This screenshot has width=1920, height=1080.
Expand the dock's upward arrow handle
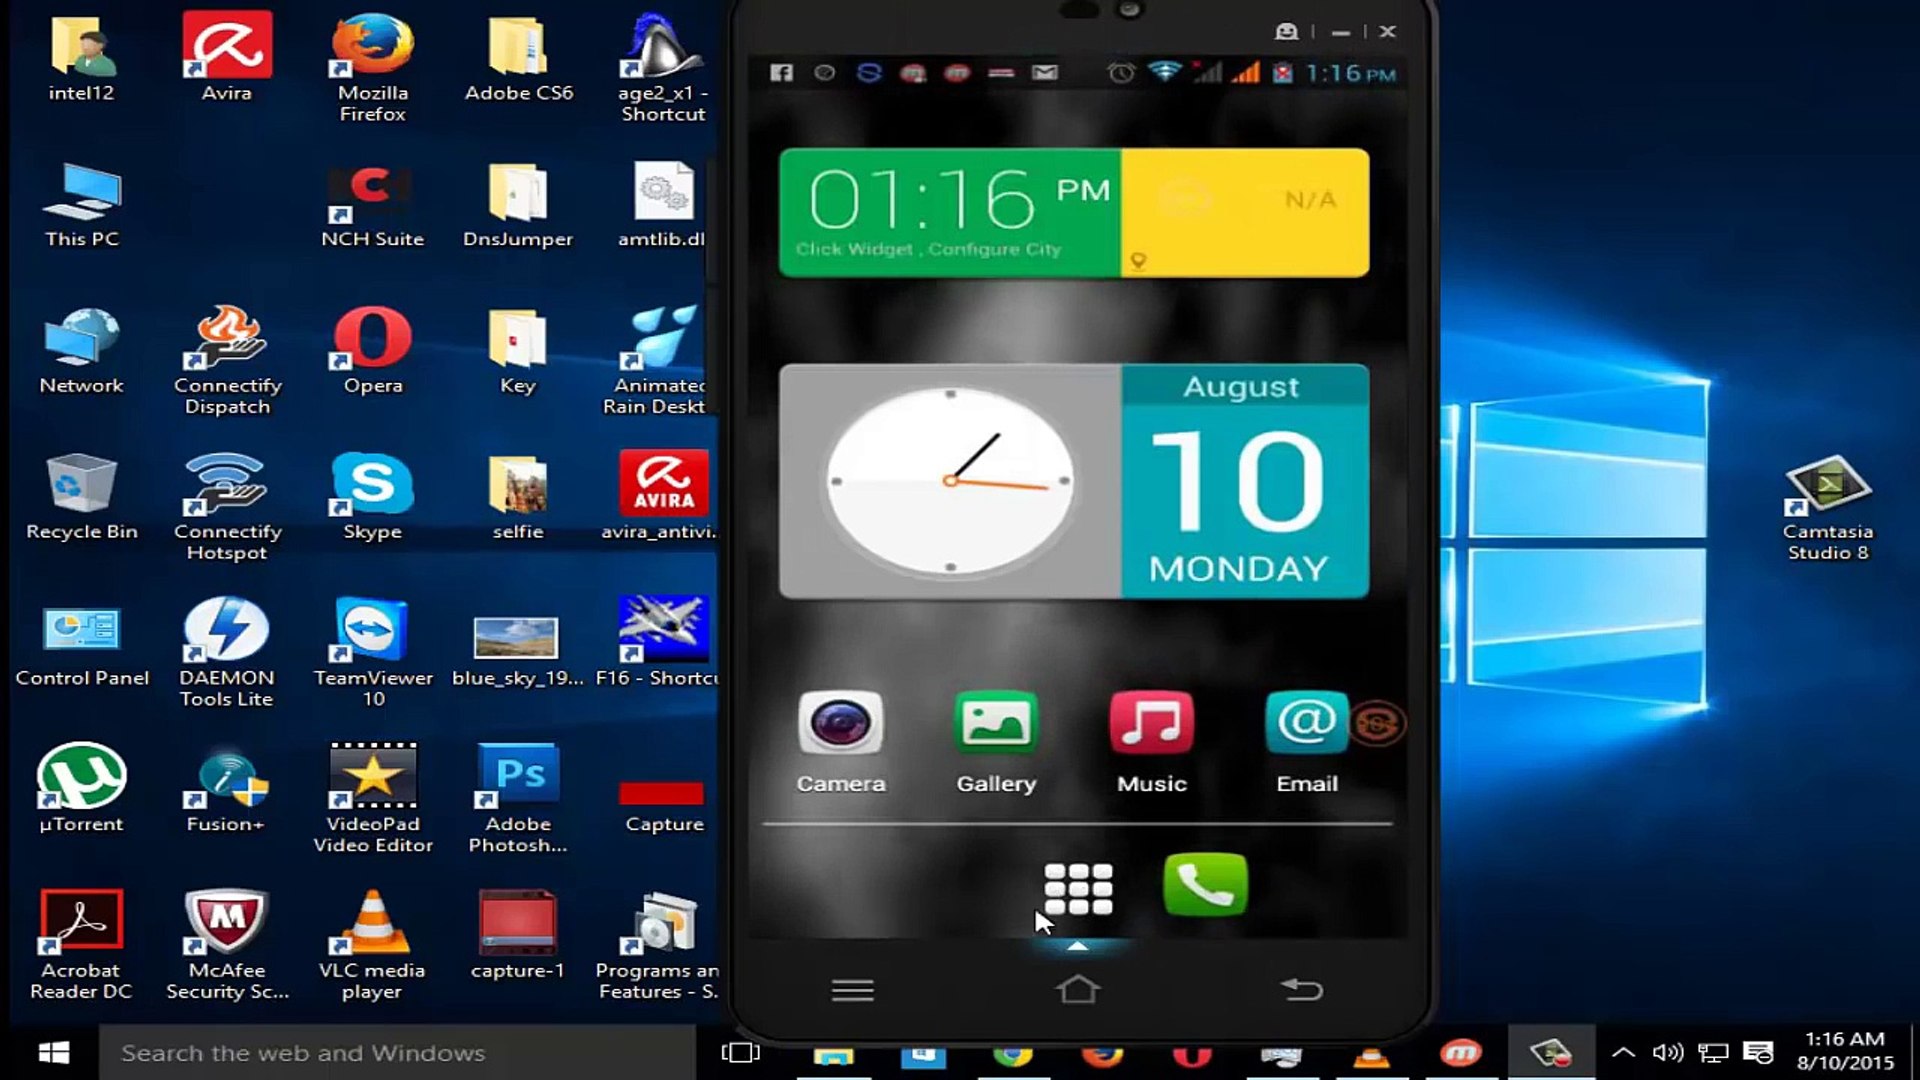click(x=1077, y=945)
